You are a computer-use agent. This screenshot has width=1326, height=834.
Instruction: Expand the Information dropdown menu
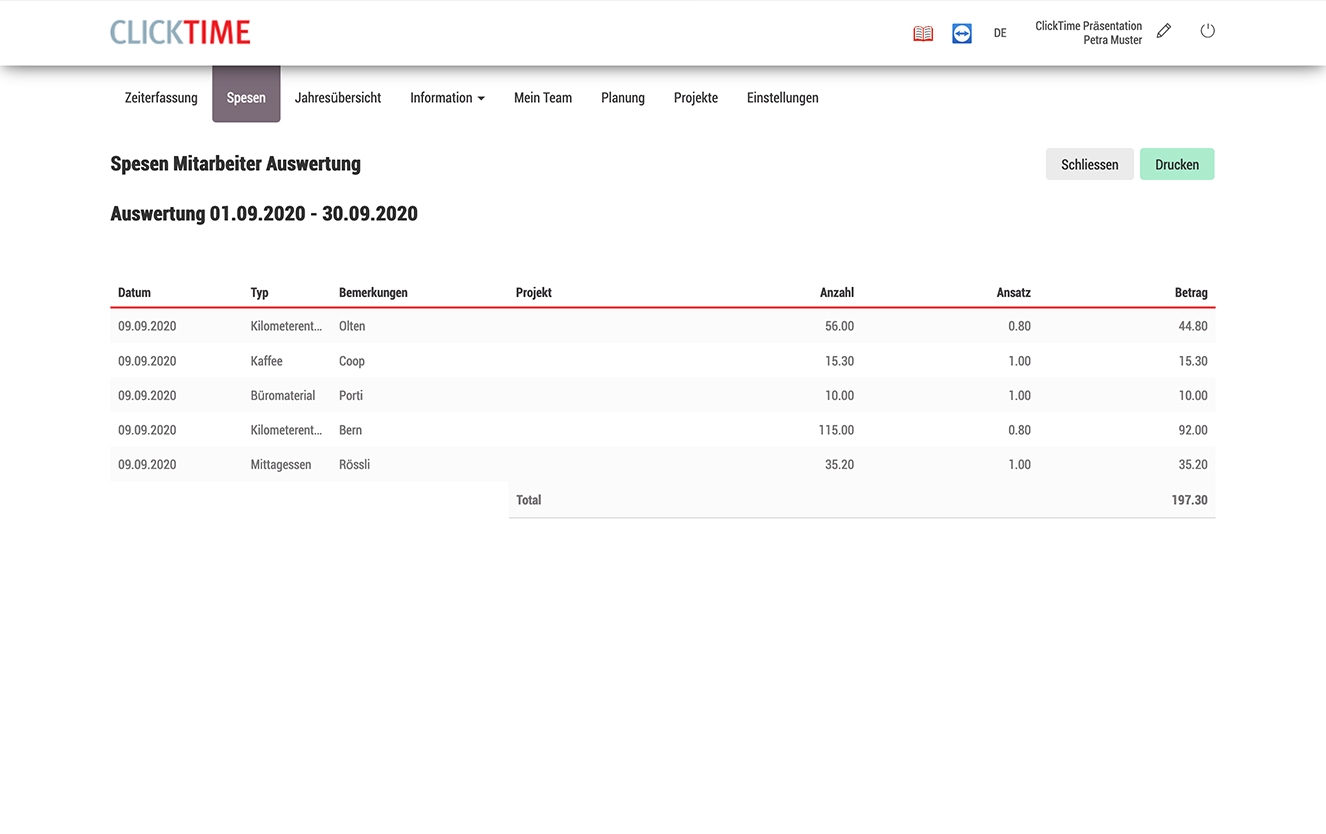click(x=447, y=98)
